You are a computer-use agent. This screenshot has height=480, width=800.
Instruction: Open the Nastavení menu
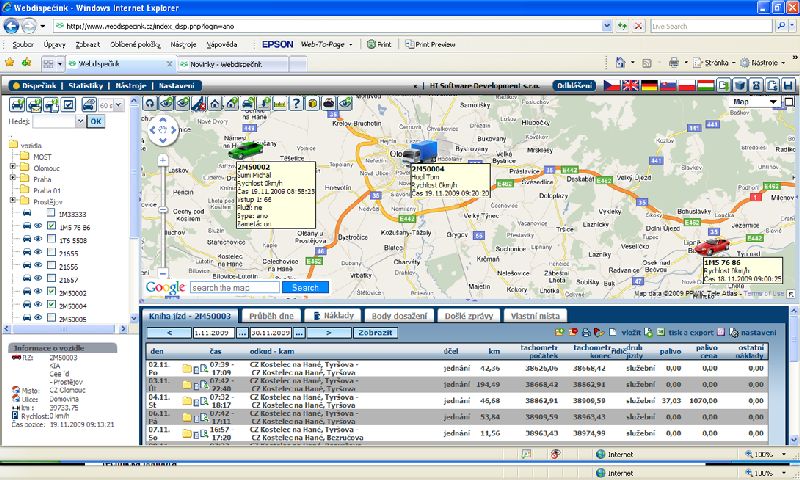click(177, 86)
